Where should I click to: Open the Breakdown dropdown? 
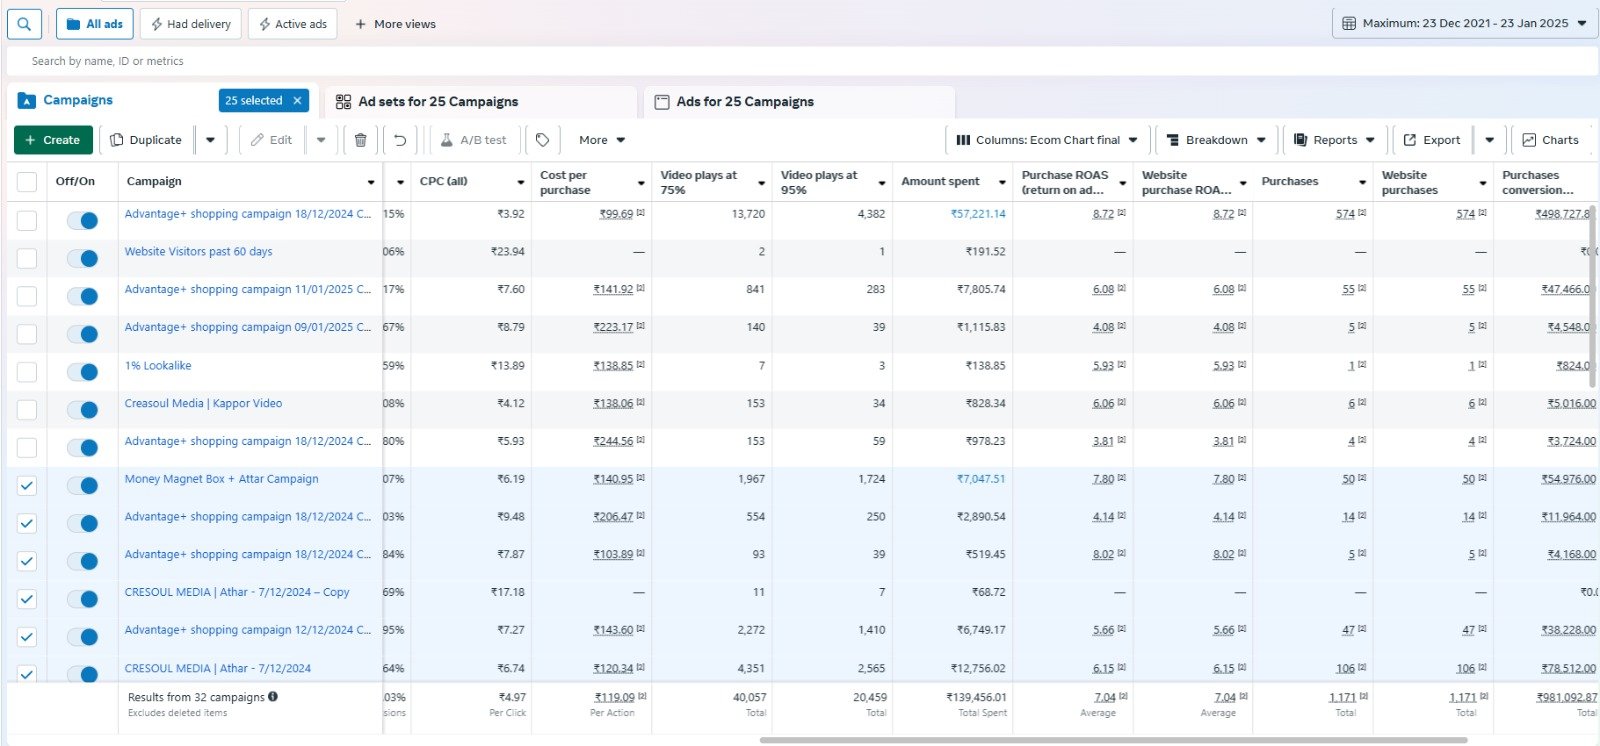coord(1216,140)
